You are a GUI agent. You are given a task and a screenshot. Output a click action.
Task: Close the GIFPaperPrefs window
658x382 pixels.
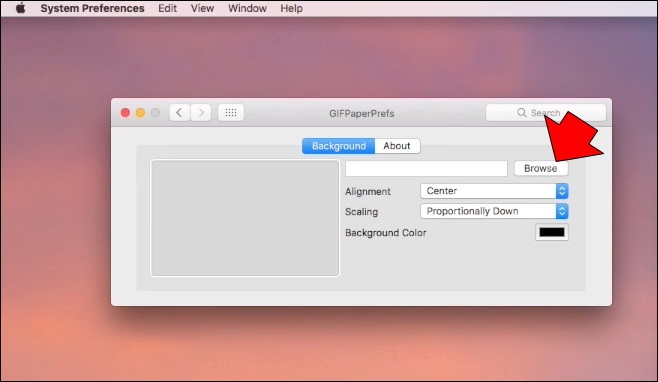(125, 113)
